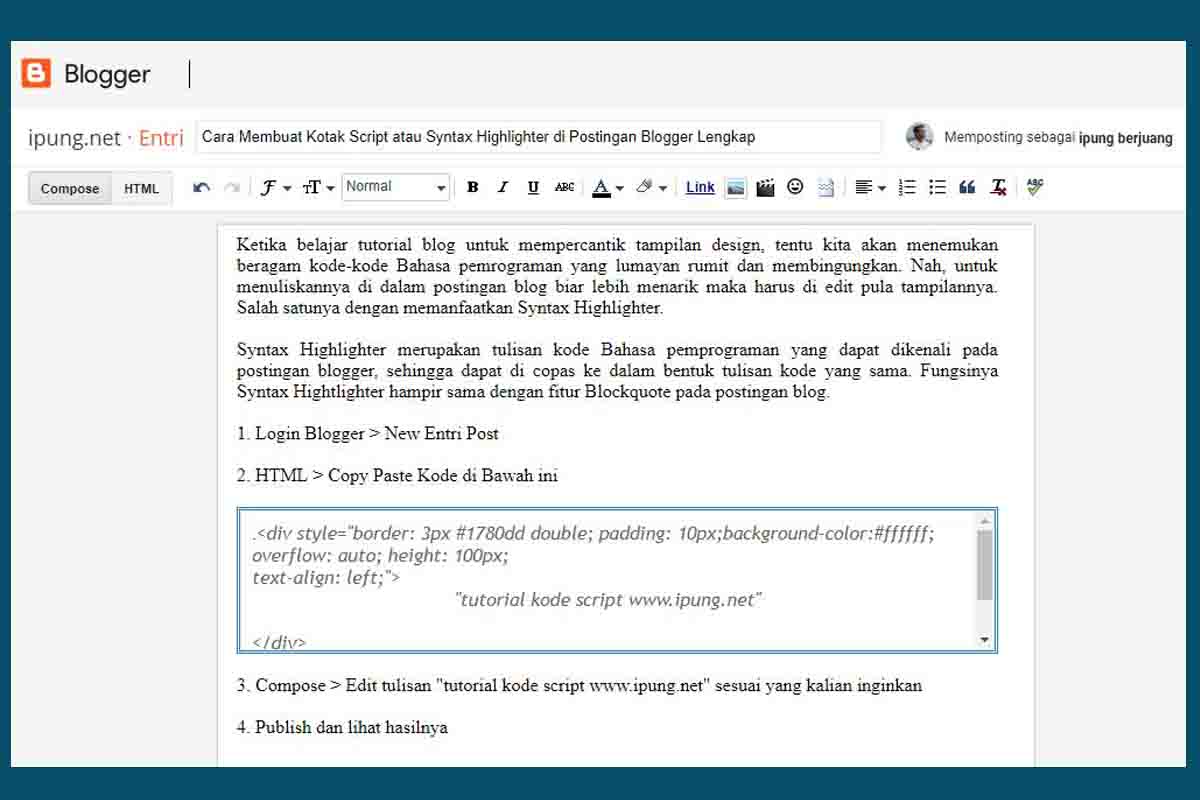This screenshot has width=1200, height=800.
Task: Toggle strikethrough formatting
Action: pyautogui.click(x=564, y=187)
